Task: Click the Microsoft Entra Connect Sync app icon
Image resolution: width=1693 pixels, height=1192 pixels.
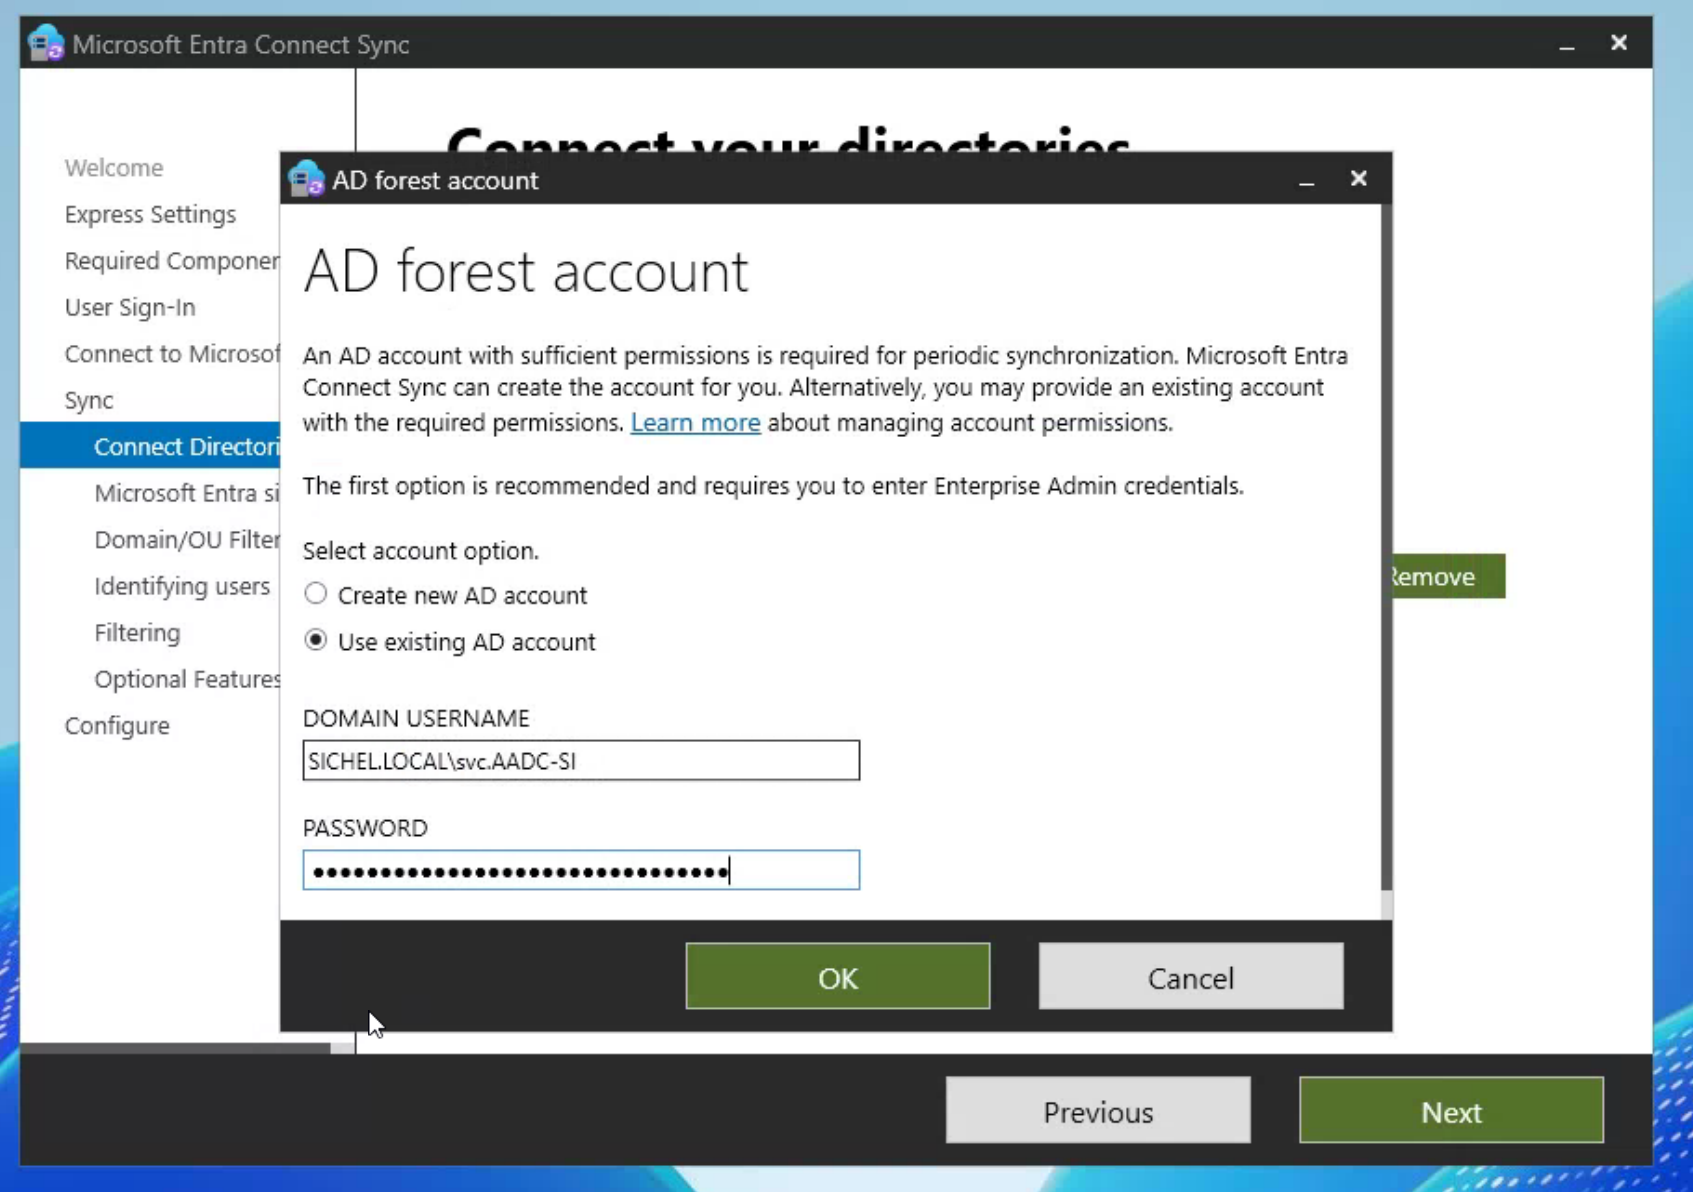Action: click(x=46, y=44)
